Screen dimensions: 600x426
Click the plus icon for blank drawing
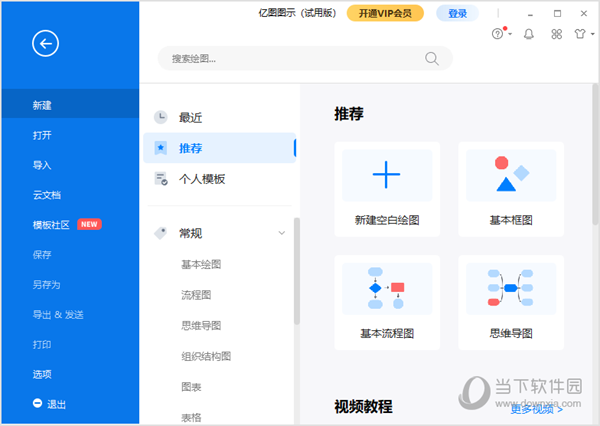coord(386,175)
